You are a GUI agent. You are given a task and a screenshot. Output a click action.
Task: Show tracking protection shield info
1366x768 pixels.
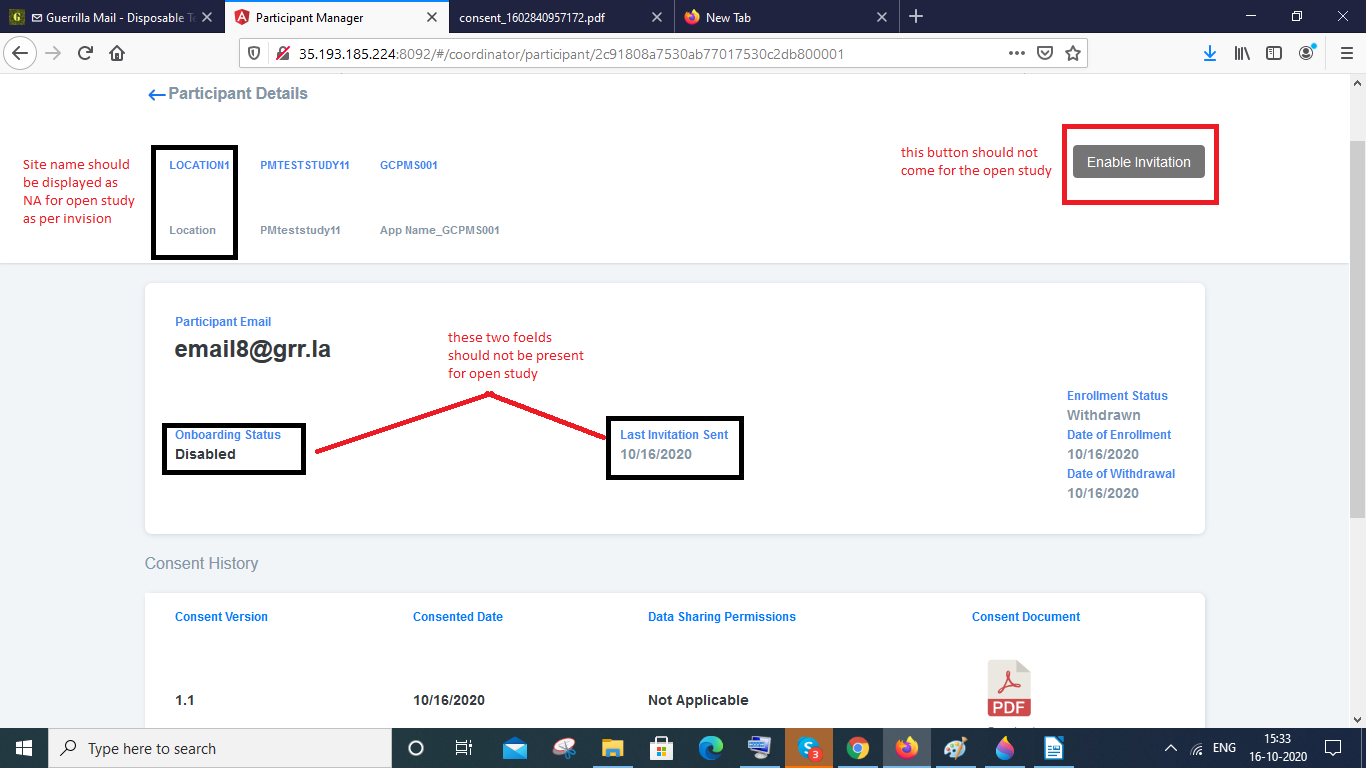point(254,53)
